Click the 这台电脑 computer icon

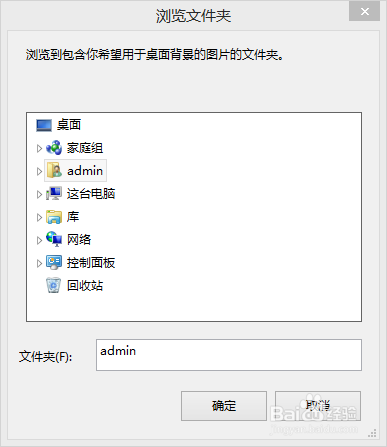point(54,193)
